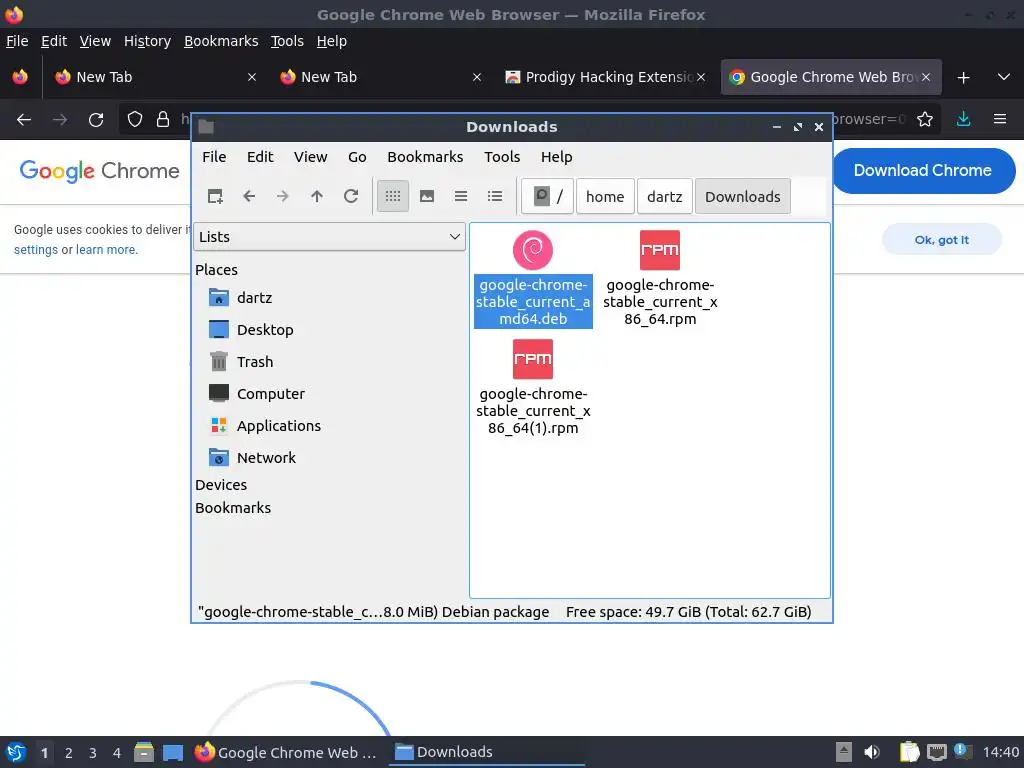Open the Lists side pane dropdown
Image resolution: width=1024 pixels, height=768 pixels.
(329, 236)
